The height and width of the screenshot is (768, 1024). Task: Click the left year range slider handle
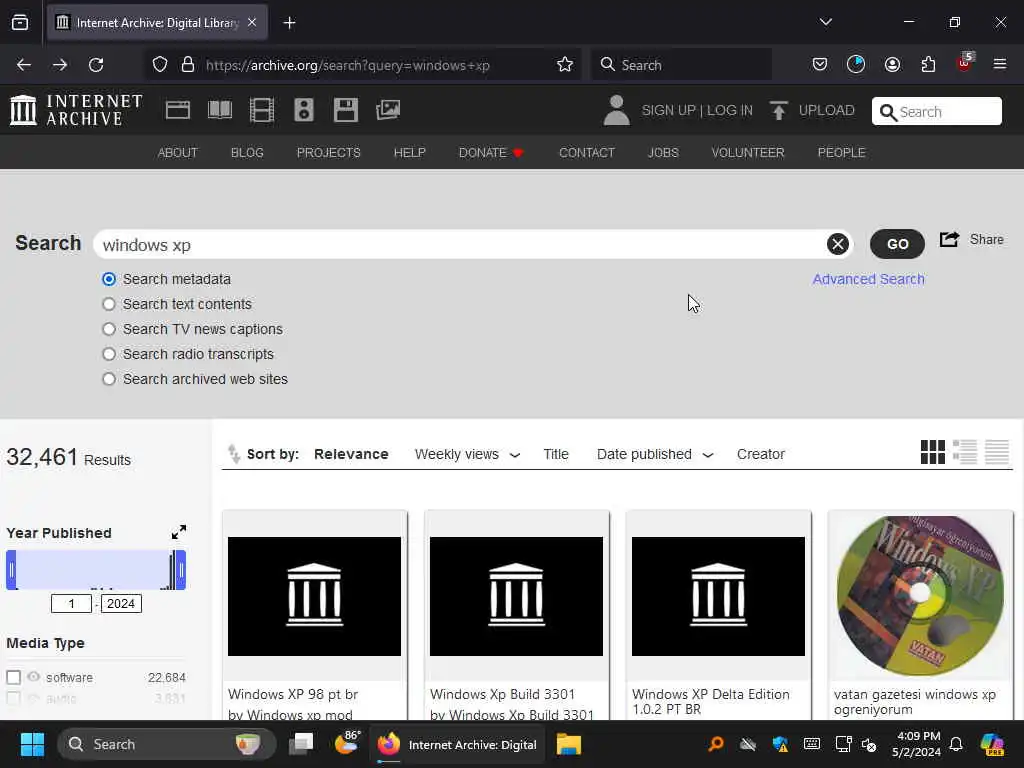[x=11, y=570]
